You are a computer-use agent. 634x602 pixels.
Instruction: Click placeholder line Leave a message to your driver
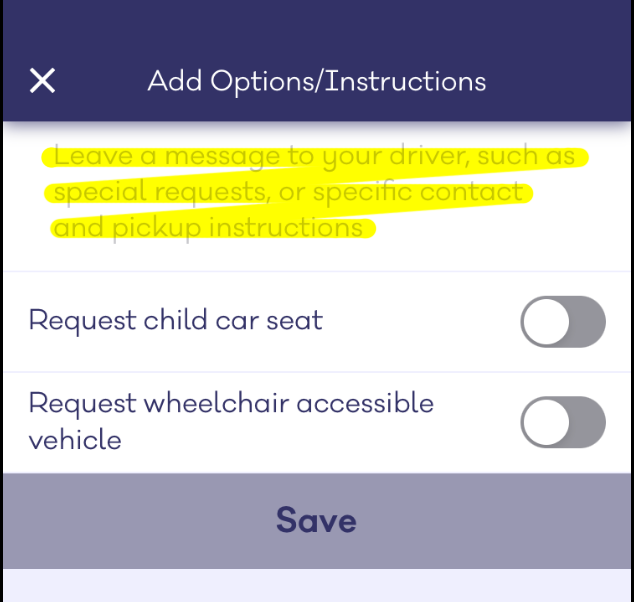click(314, 156)
